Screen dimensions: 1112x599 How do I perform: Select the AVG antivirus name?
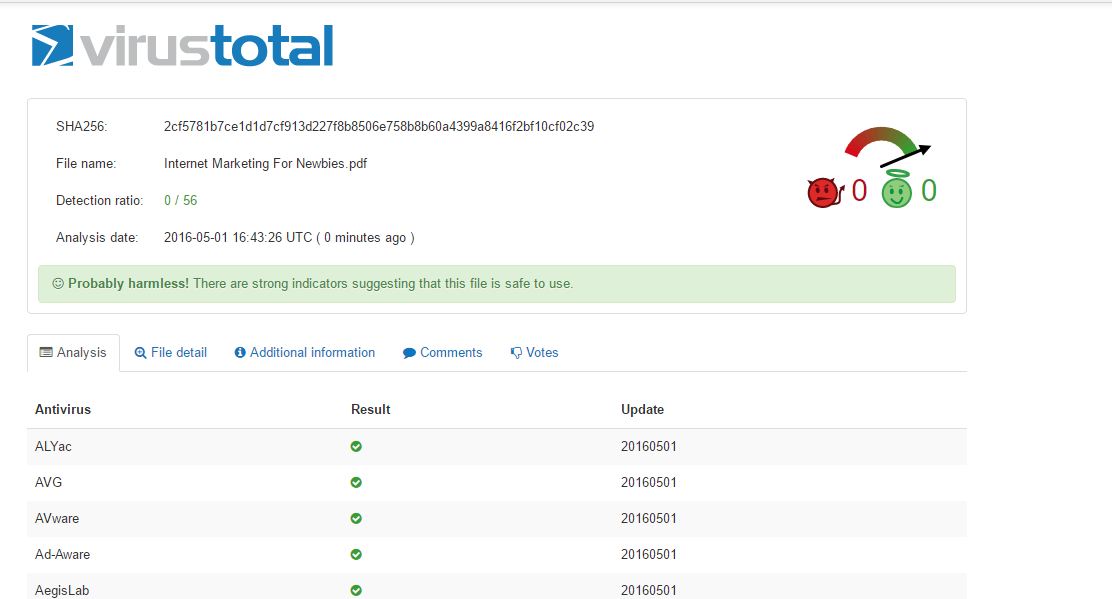tap(48, 483)
